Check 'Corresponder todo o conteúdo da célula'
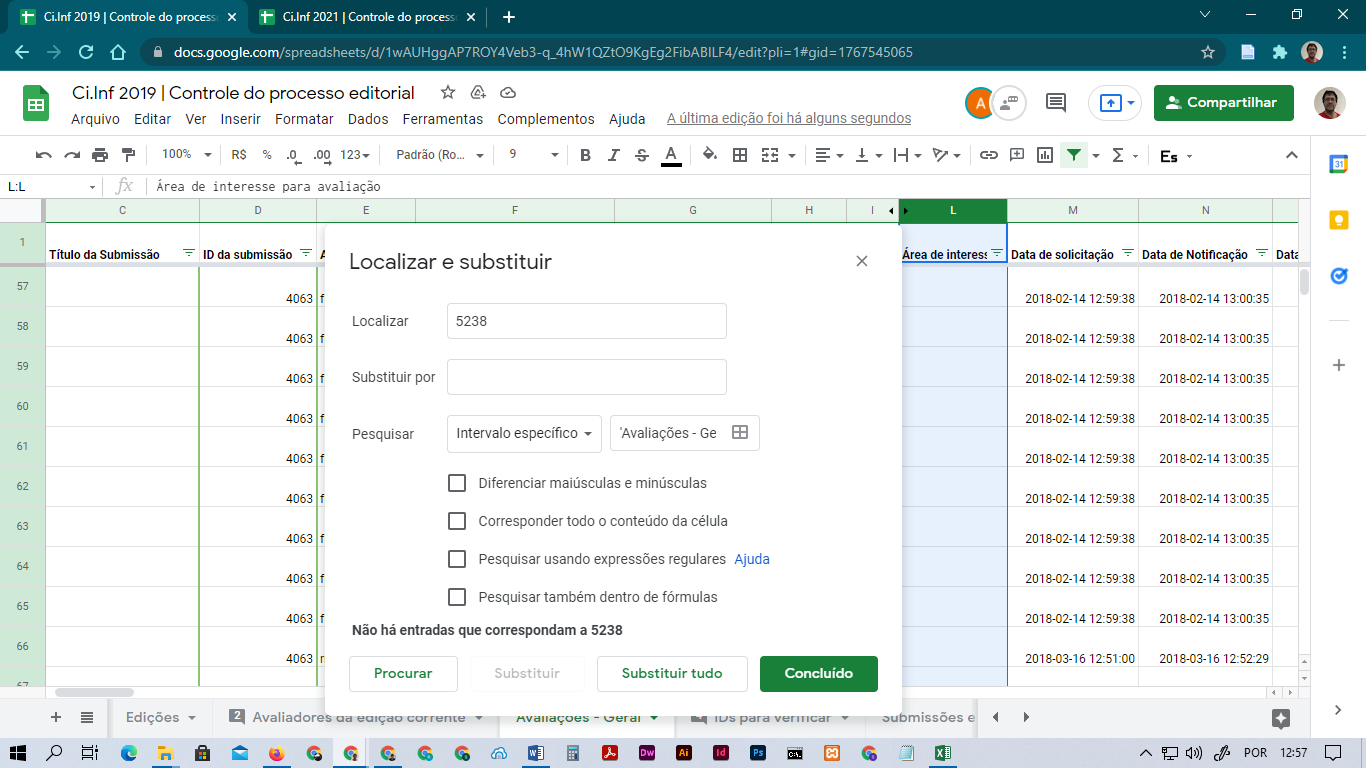Image resolution: width=1366 pixels, height=768 pixels. click(457, 521)
